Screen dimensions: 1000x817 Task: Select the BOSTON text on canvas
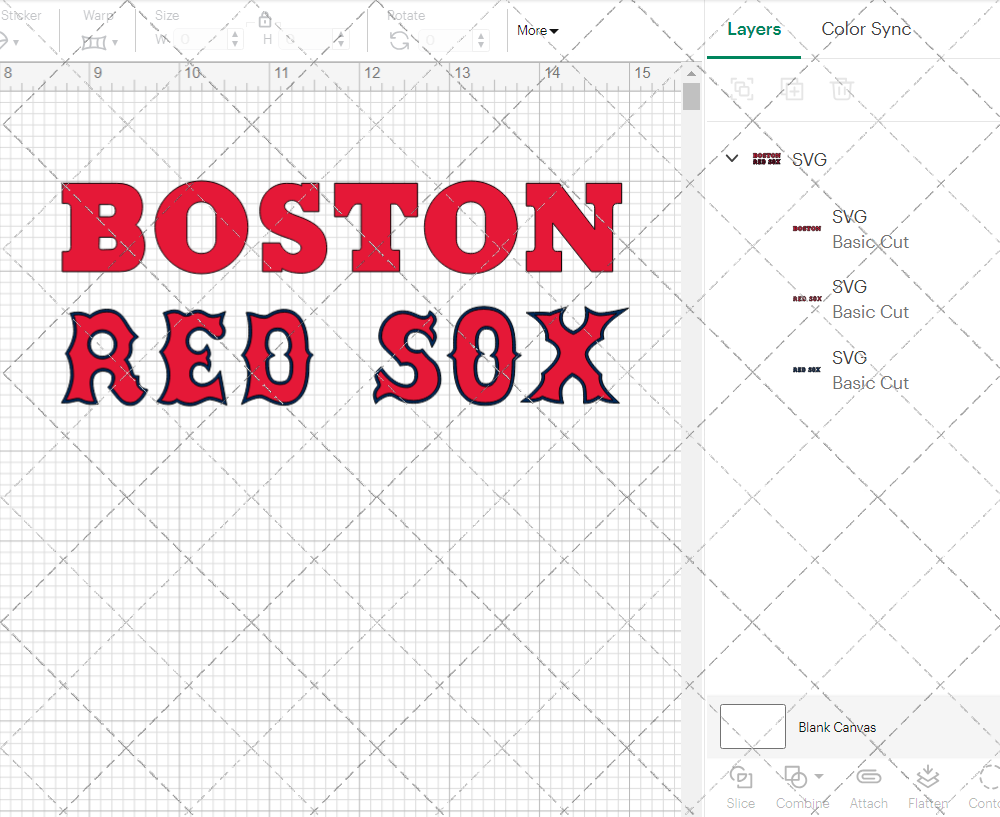click(341, 228)
